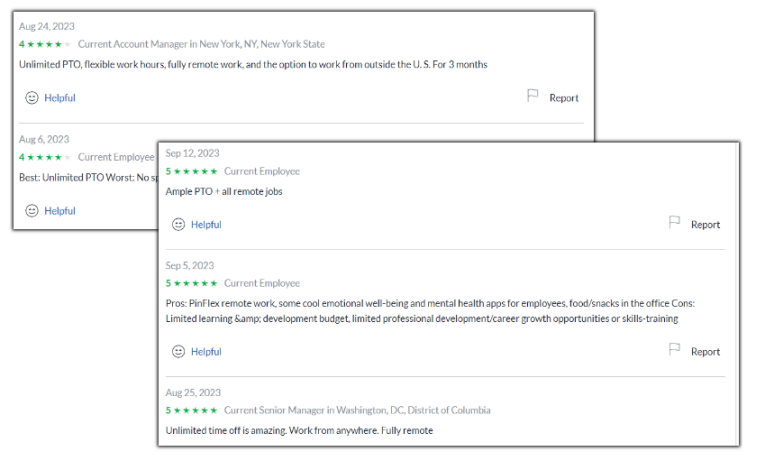This screenshot has height=461, width=766.
Task: Click the four-star rating of Aug 24 review
Action: pyautogui.click(x=45, y=44)
